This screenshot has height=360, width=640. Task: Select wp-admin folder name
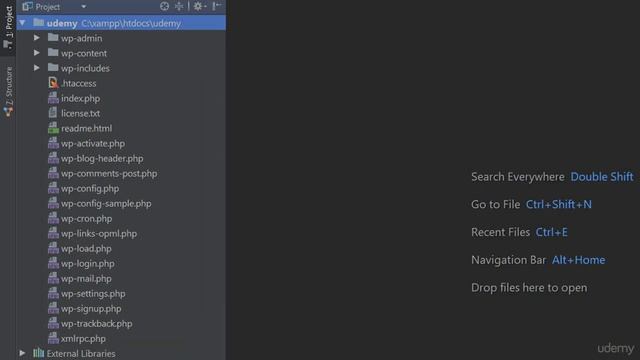point(82,38)
